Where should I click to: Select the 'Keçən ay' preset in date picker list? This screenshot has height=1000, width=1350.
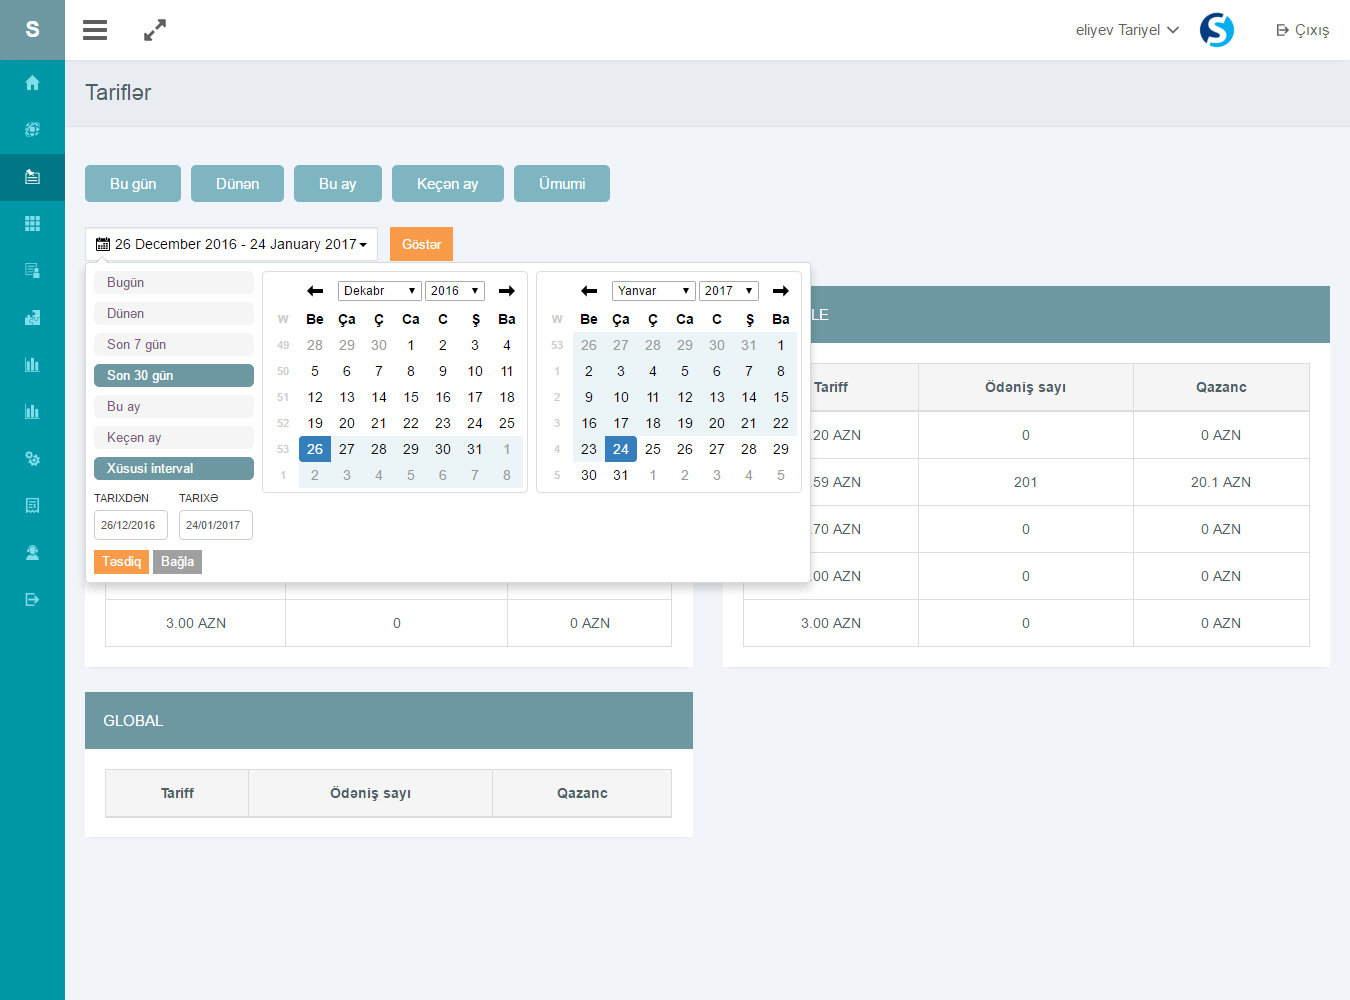coord(174,438)
